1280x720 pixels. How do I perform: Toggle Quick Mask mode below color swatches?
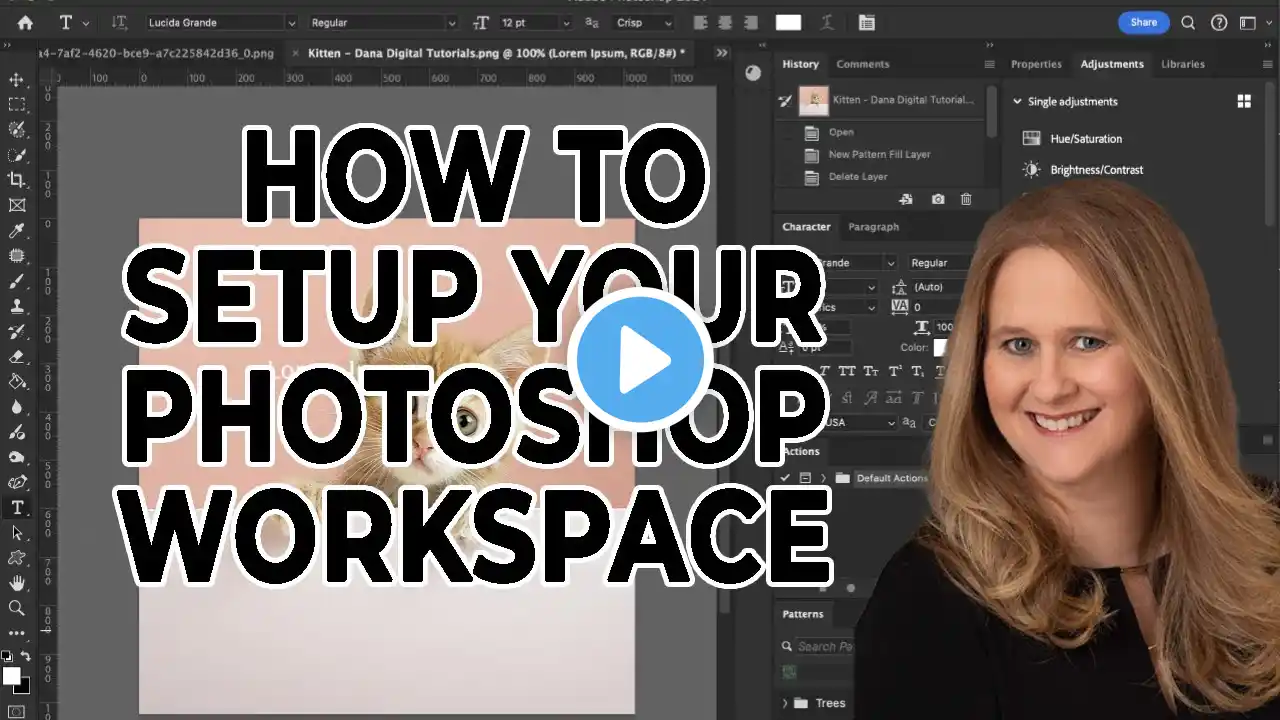(x=17, y=712)
